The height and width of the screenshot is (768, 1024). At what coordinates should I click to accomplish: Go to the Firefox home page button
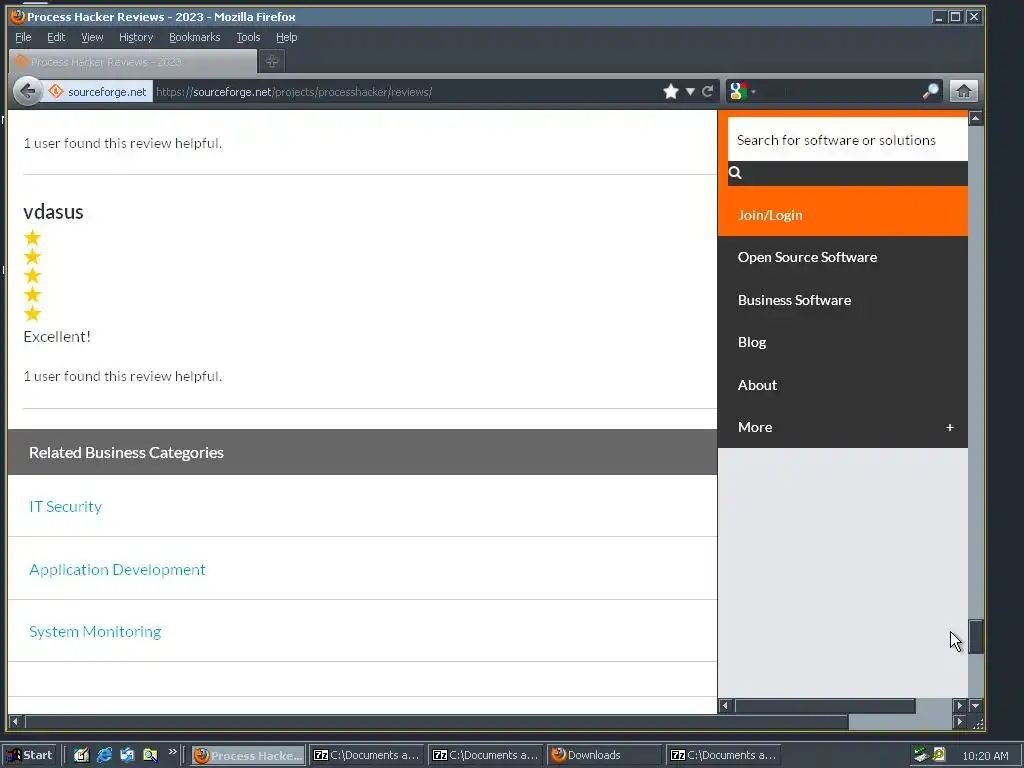pyautogui.click(x=964, y=91)
